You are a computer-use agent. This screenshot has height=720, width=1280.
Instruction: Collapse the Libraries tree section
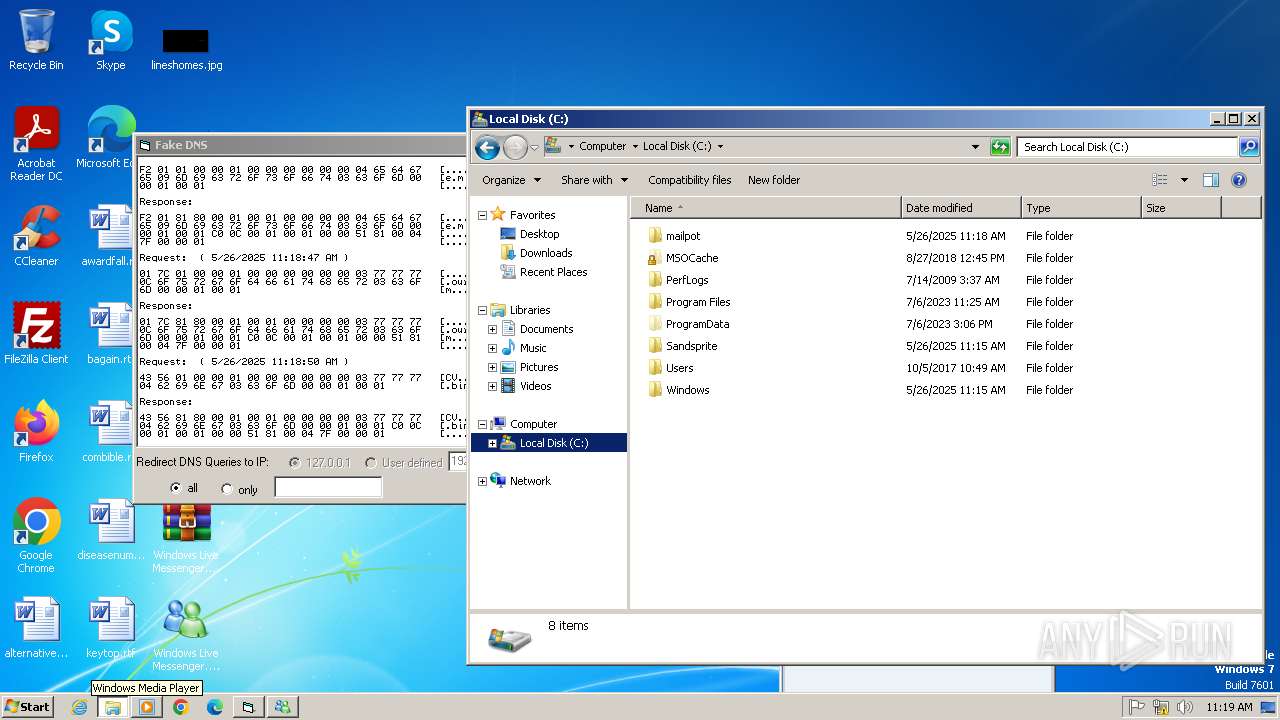[x=482, y=310]
